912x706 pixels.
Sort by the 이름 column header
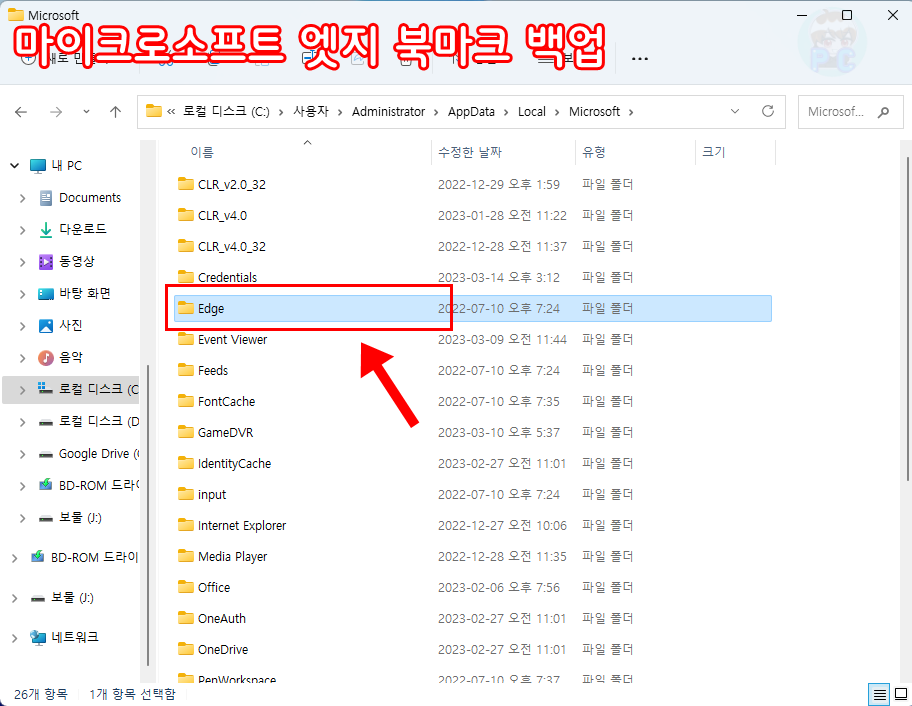pos(202,152)
